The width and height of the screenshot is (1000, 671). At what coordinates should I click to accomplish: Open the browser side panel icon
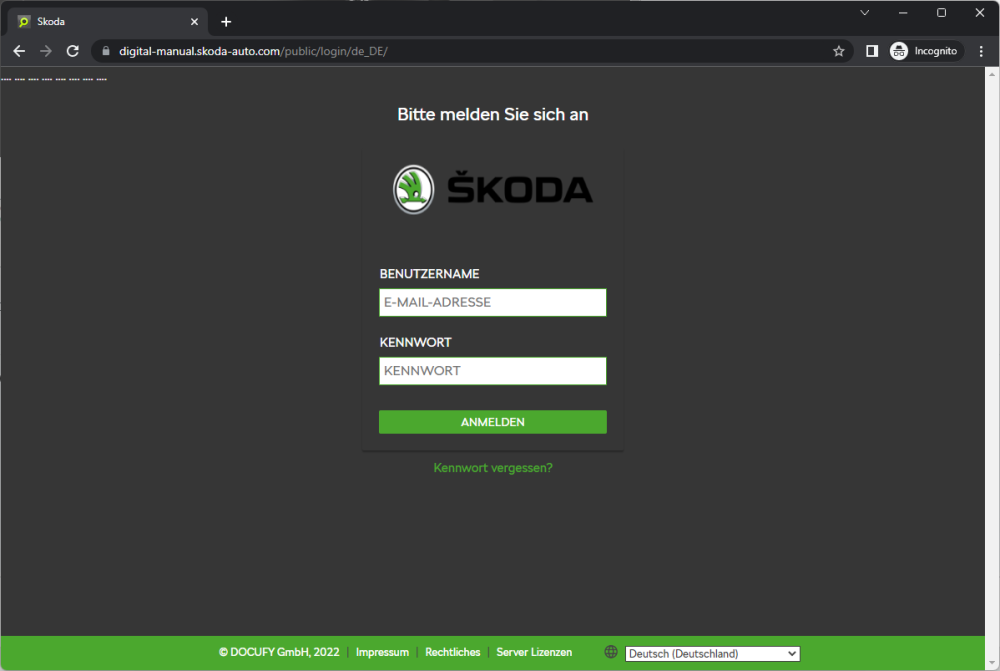click(872, 51)
